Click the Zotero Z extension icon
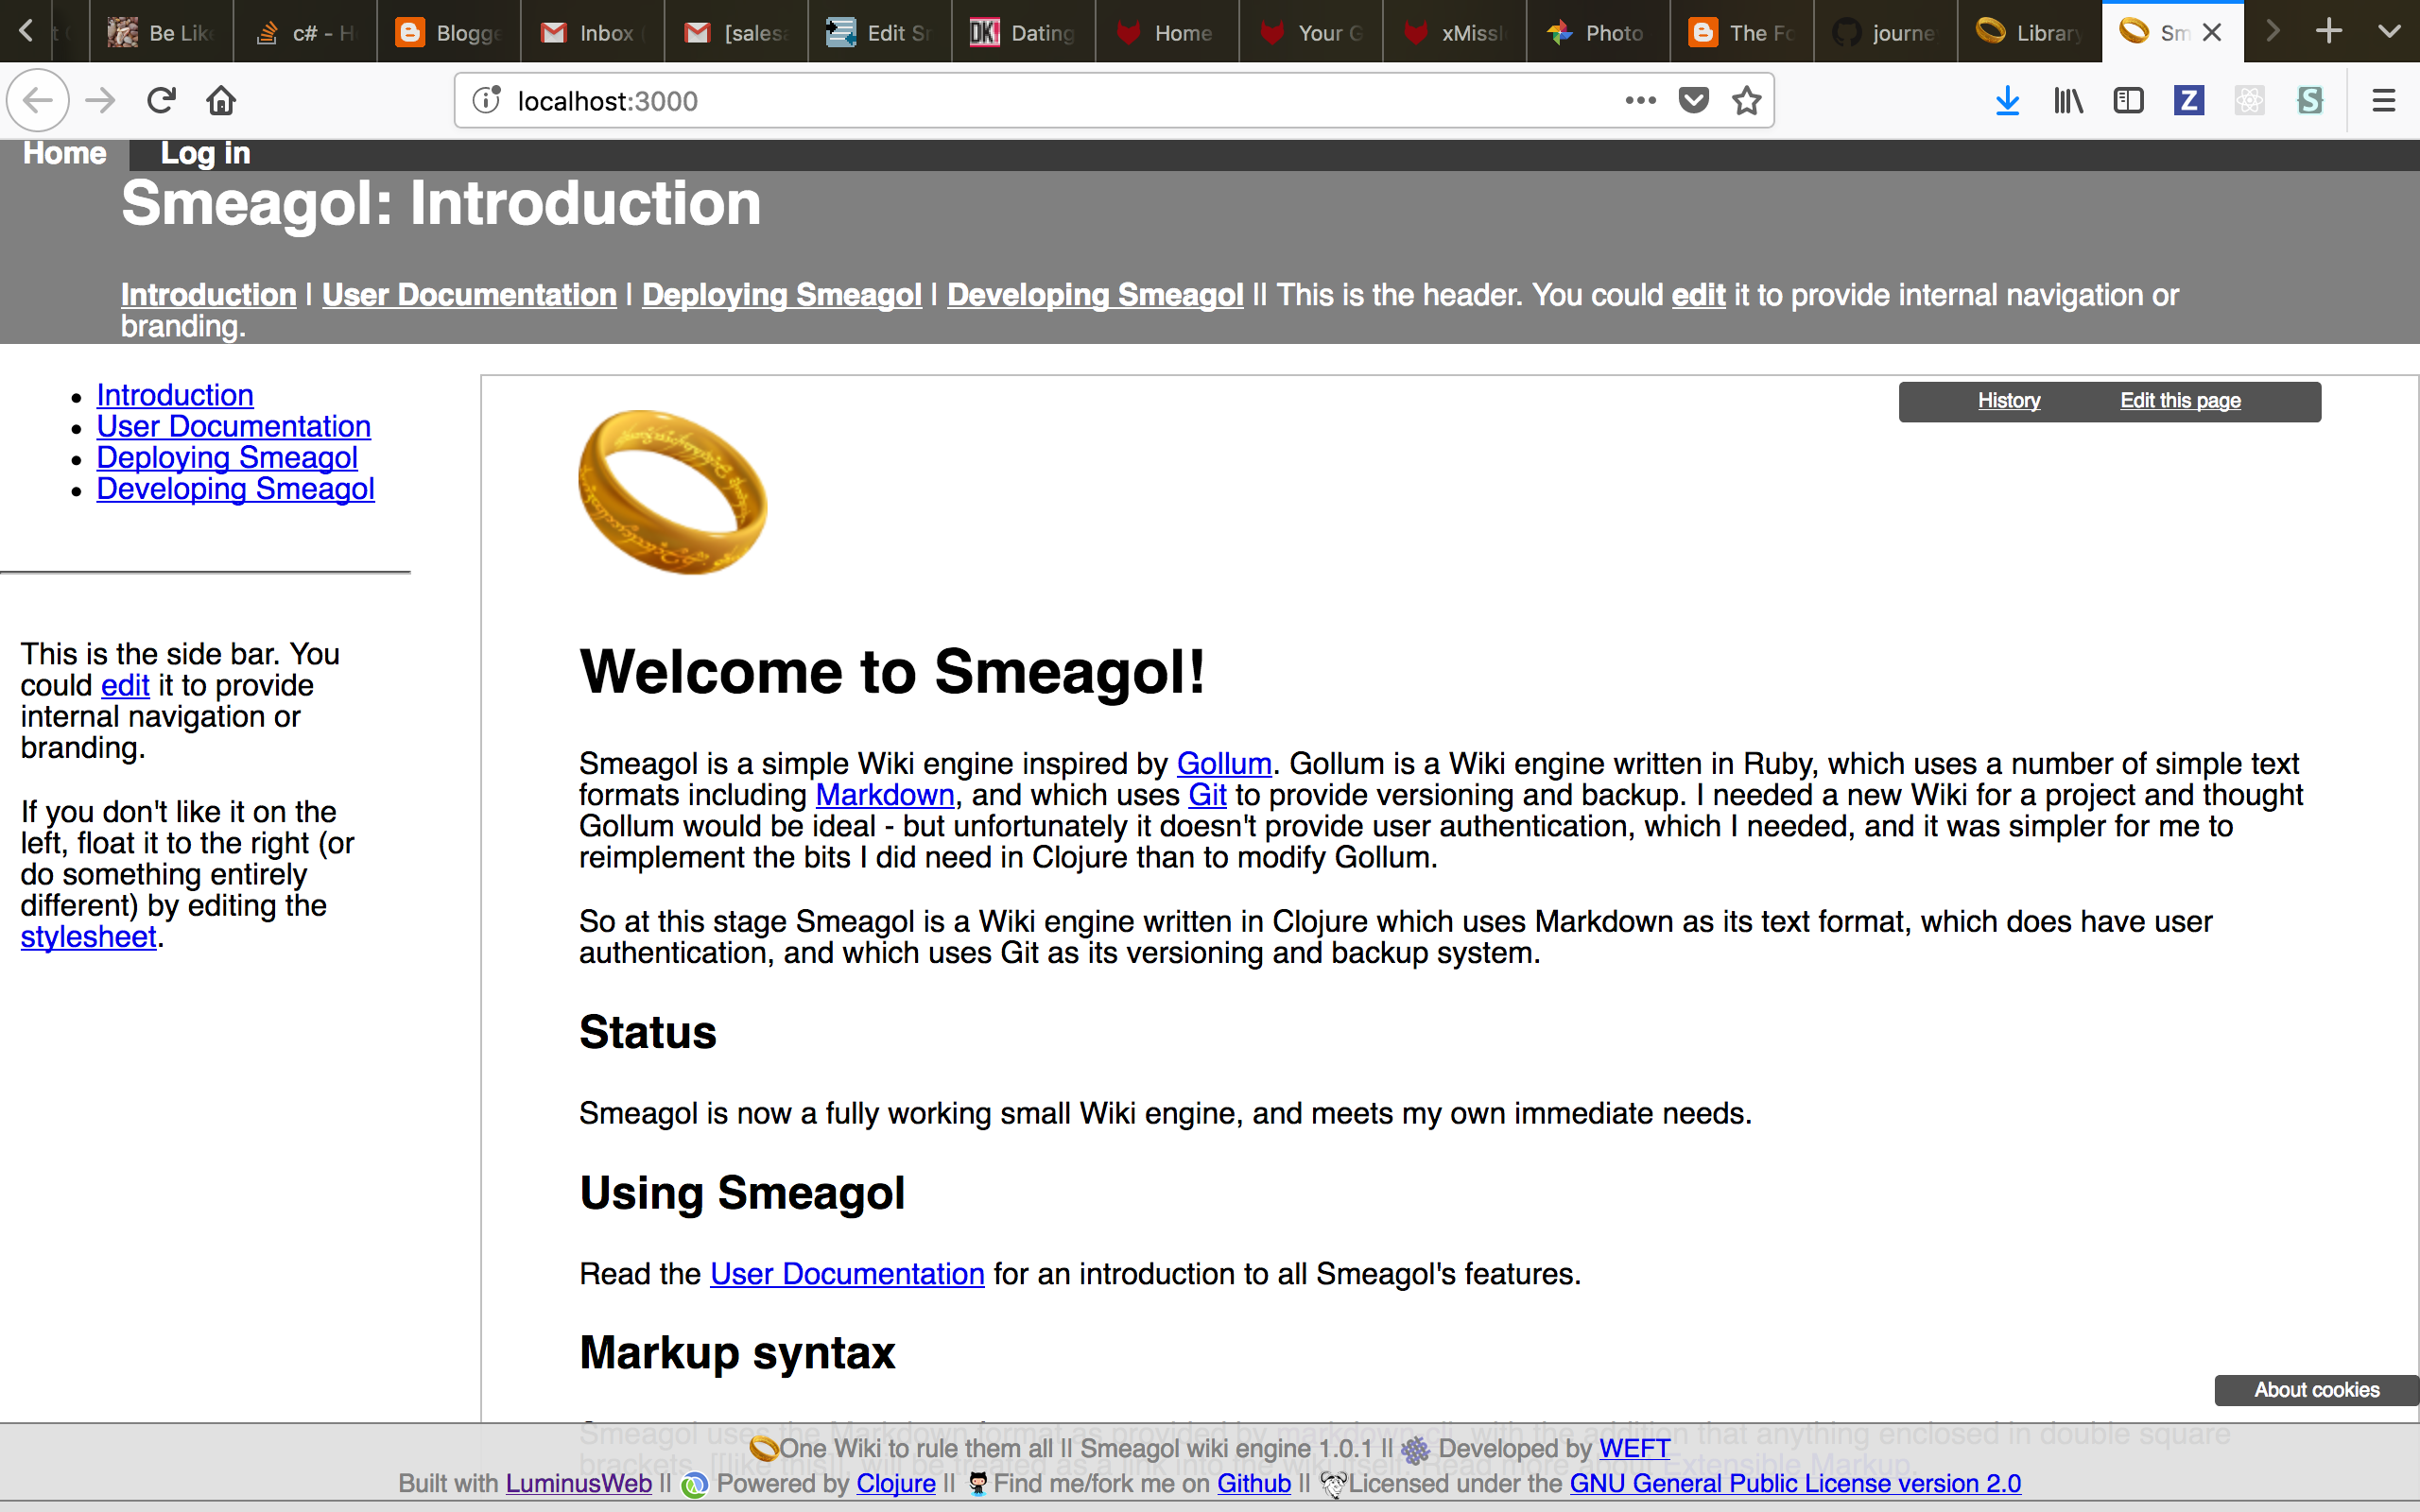The width and height of the screenshot is (2420, 1512). pyautogui.click(x=2188, y=100)
